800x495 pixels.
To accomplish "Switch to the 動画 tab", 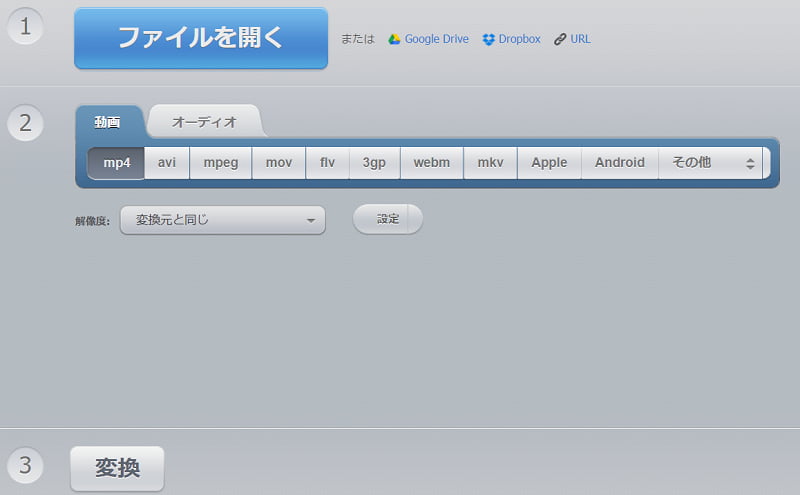I will click(x=107, y=122).
